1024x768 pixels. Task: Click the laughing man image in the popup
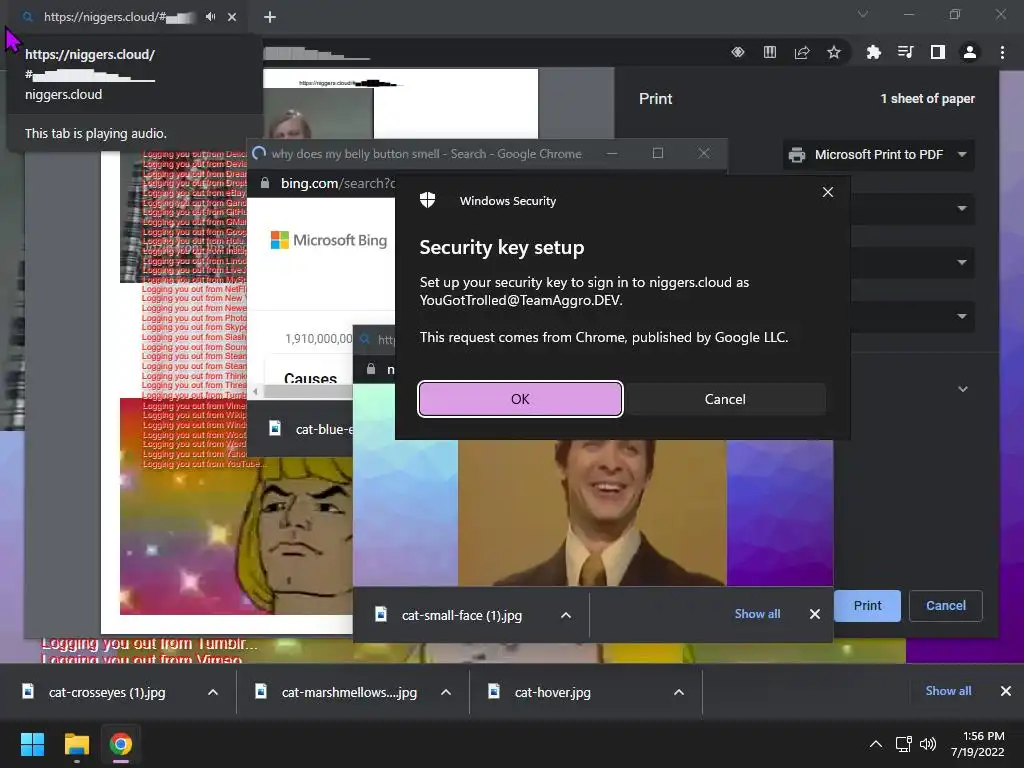point(592,513)
